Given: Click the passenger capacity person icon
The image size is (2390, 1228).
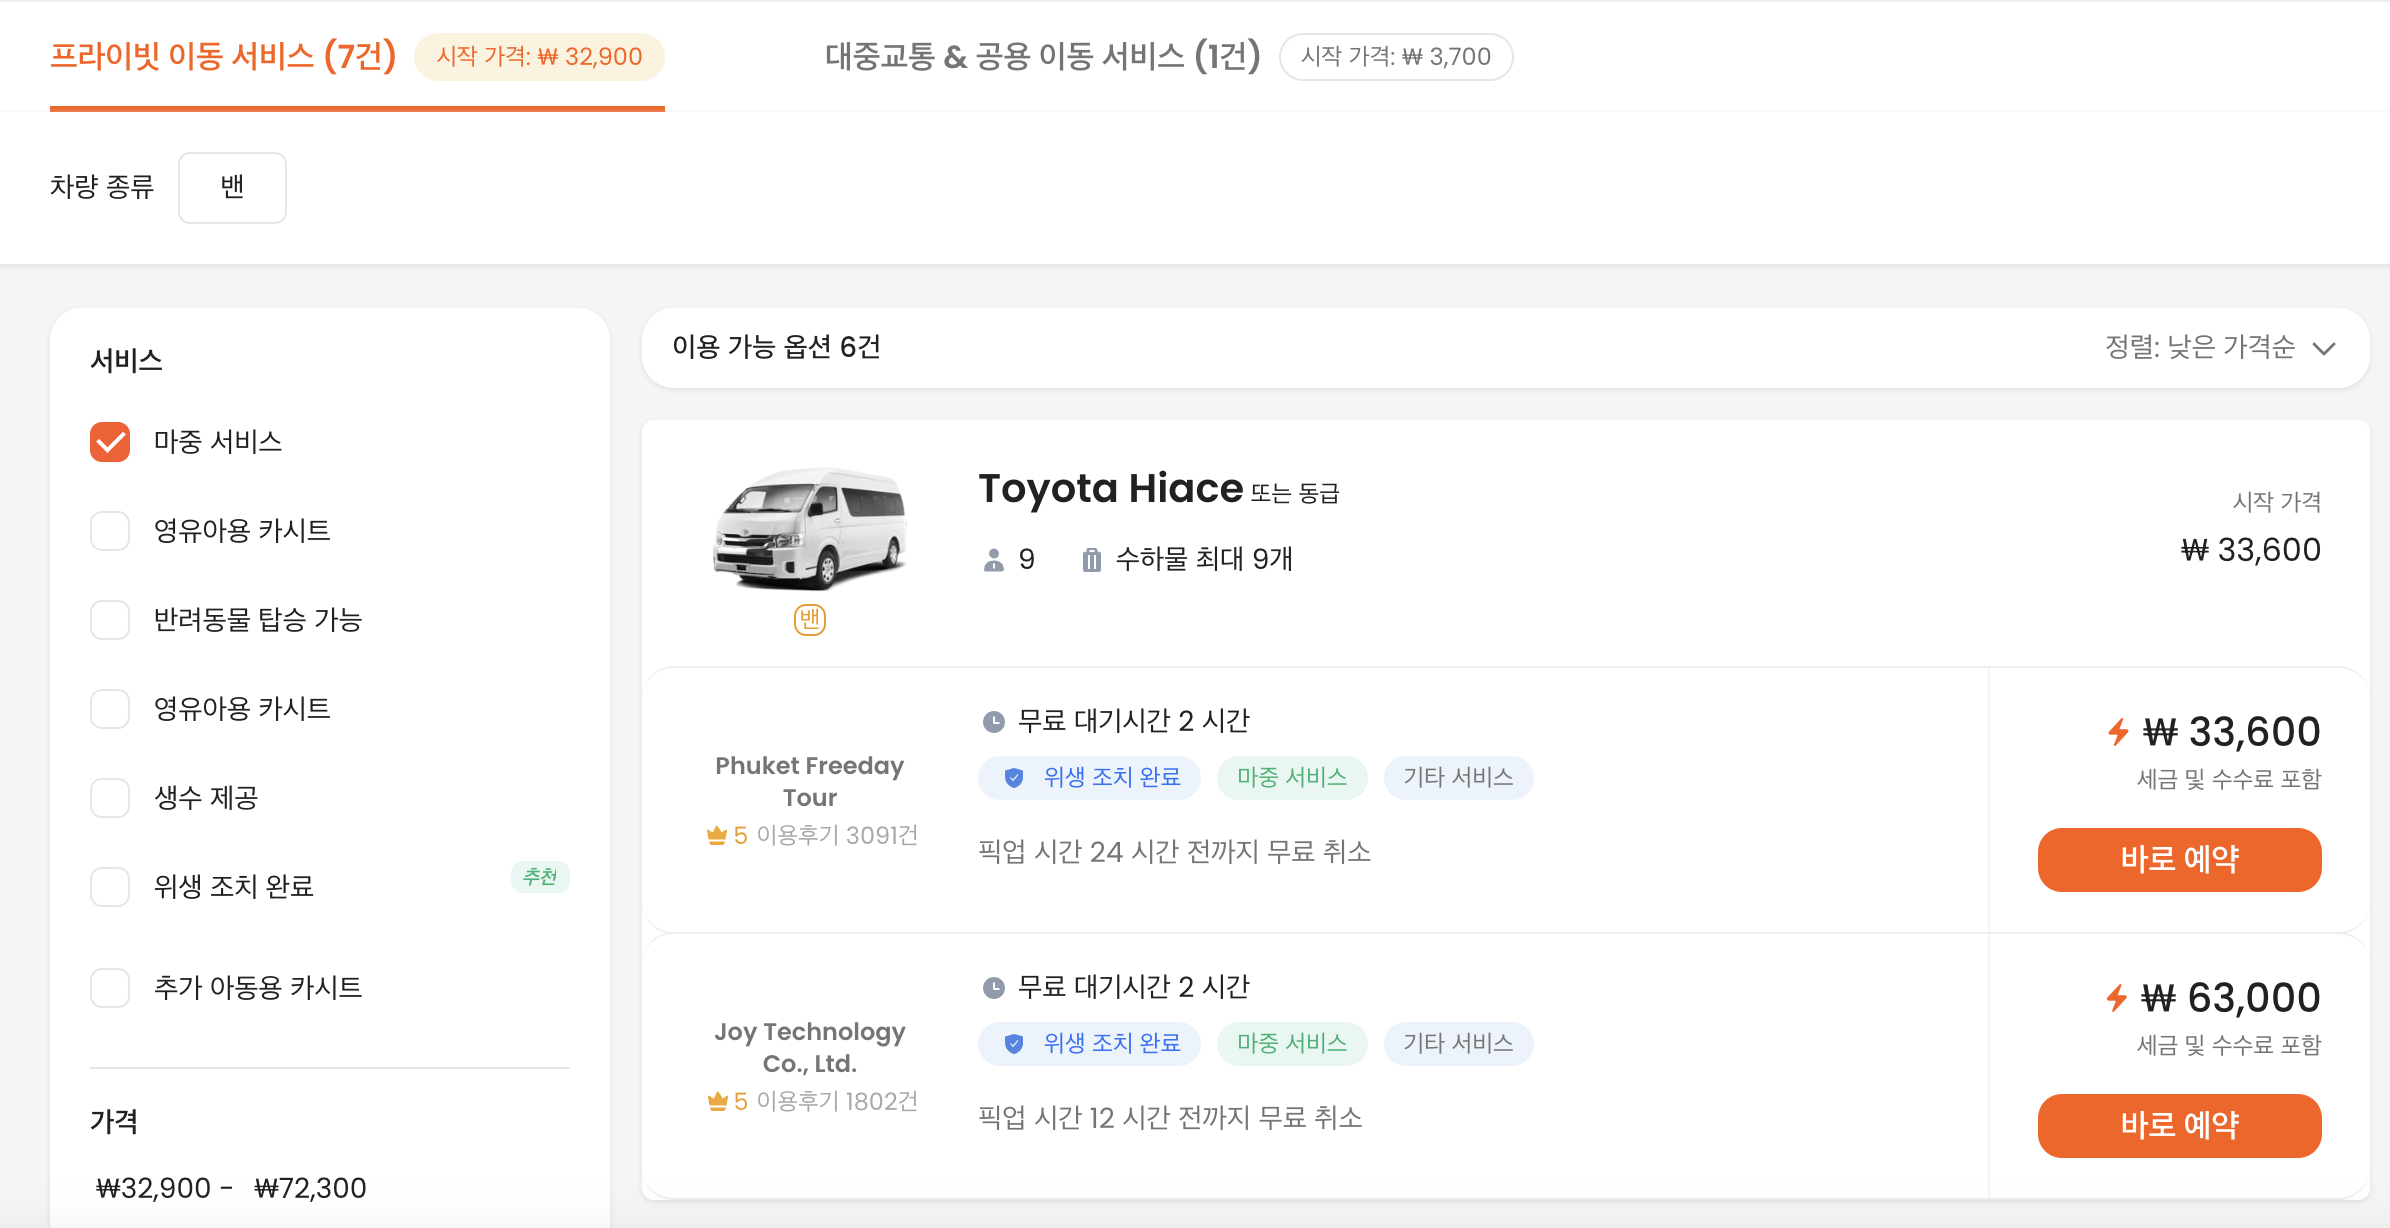Looking at the screenshot, I should 993,560.
